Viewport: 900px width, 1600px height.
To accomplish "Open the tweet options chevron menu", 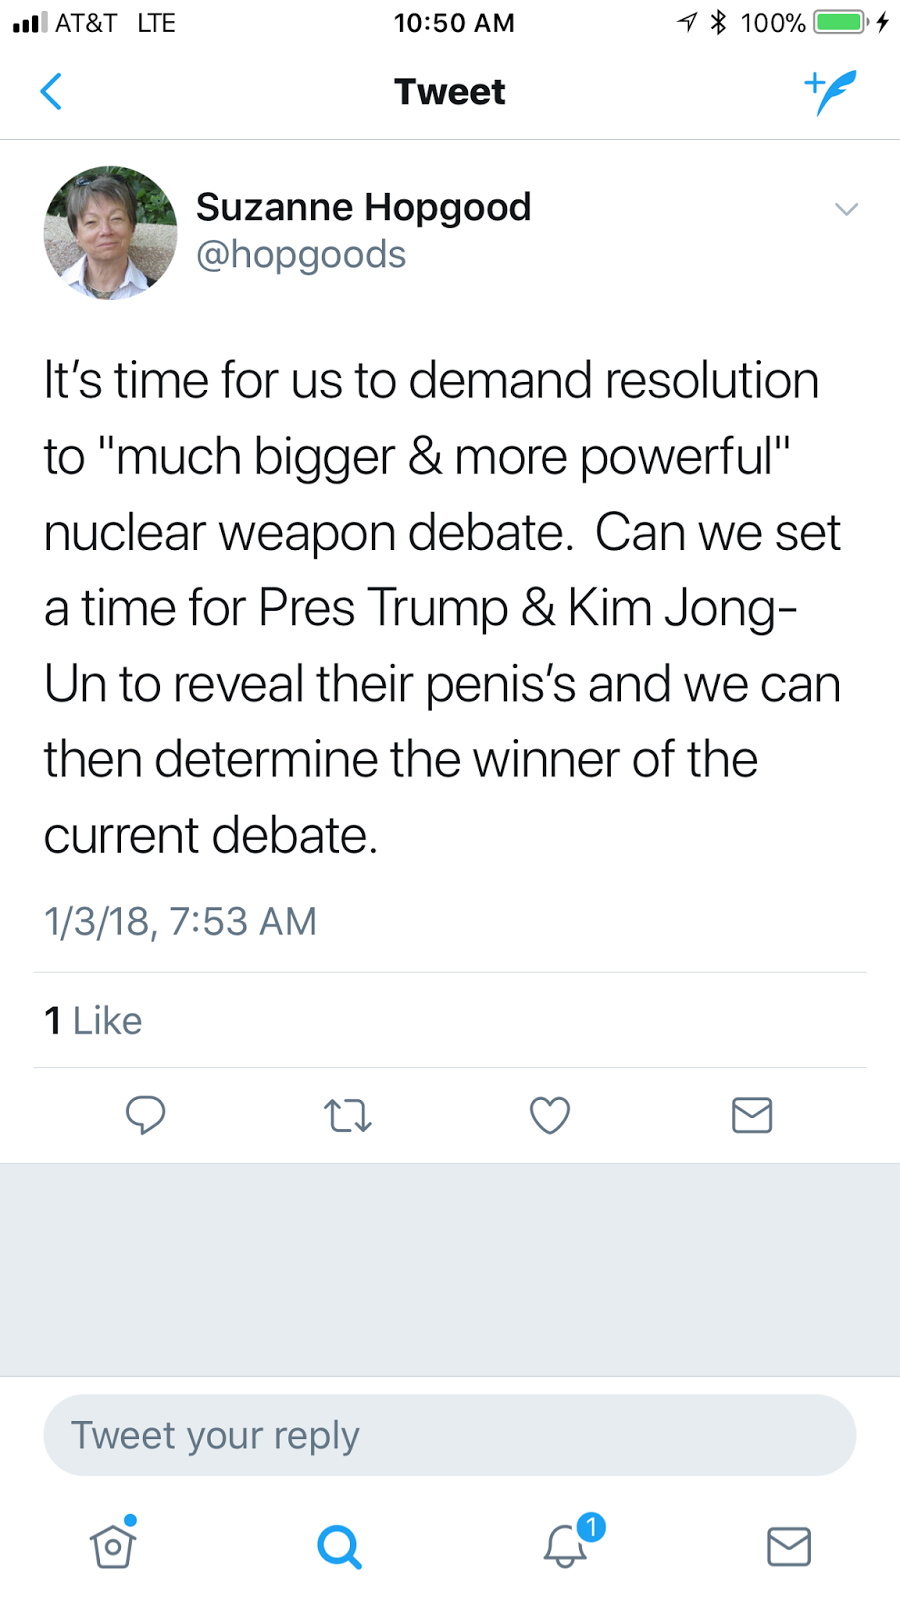I will (x=846, y=209).
